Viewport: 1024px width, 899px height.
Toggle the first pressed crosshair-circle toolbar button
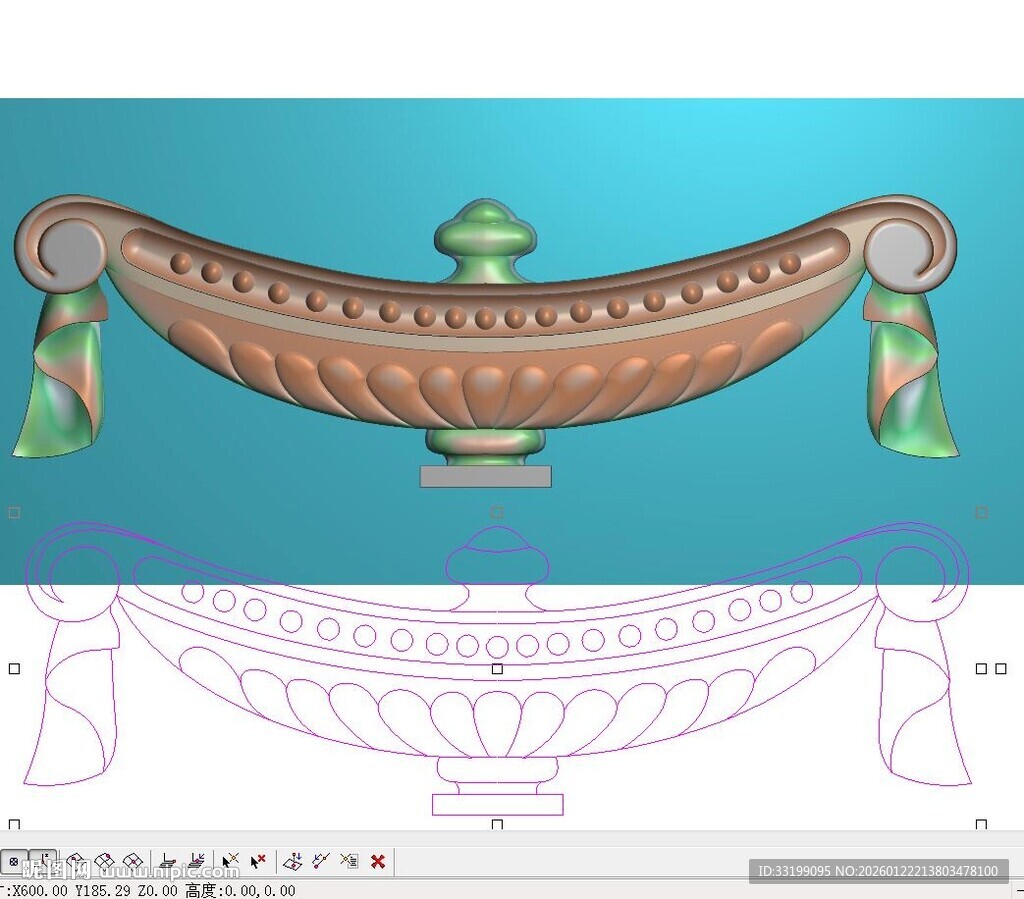[x=14, y=861]
